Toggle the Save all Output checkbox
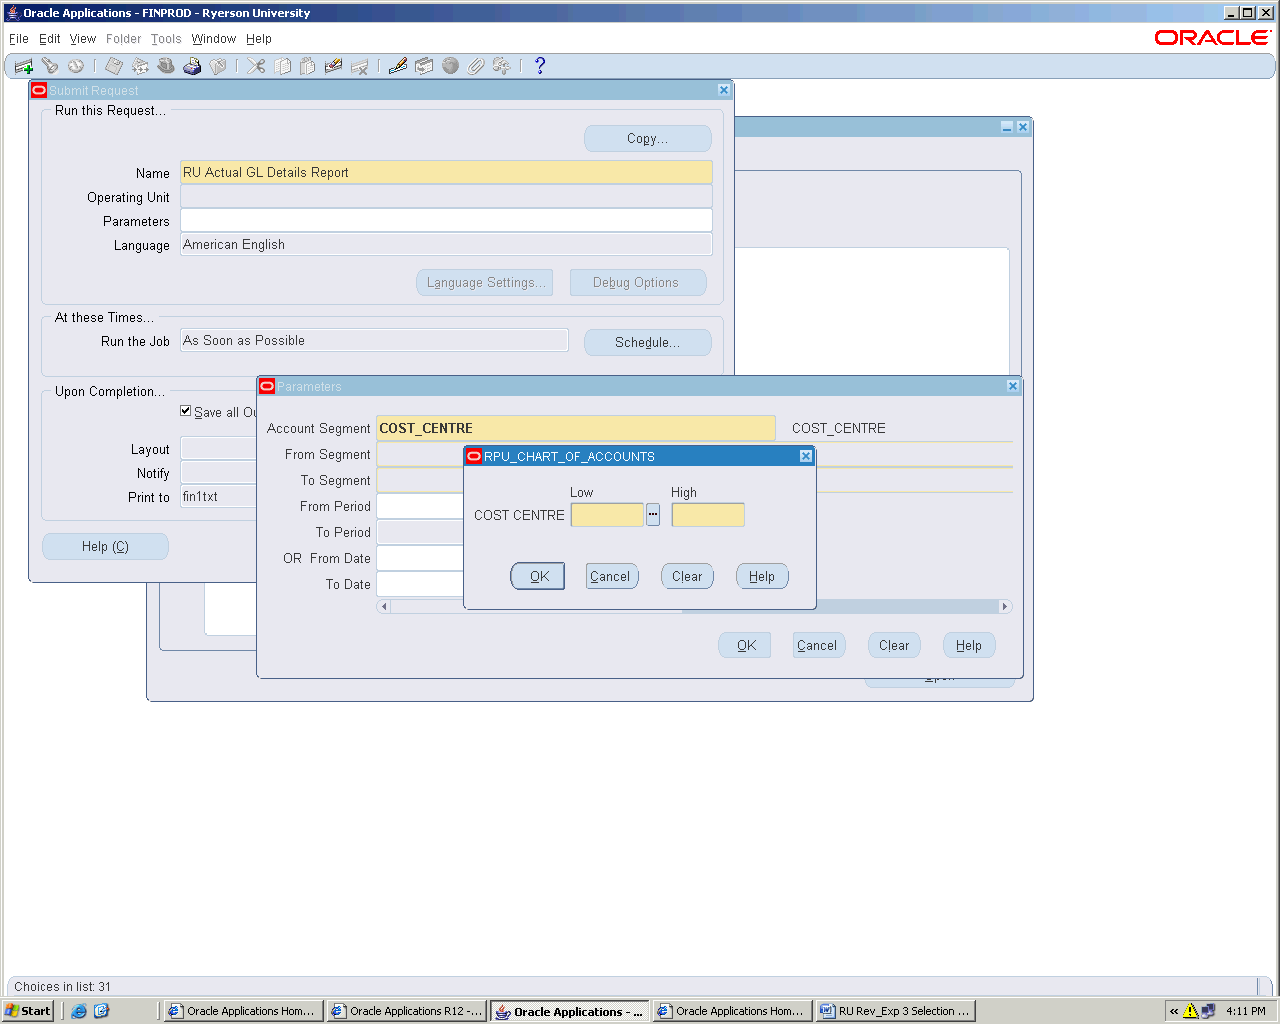This screenshot has width=1280, height=1024. 186,411
